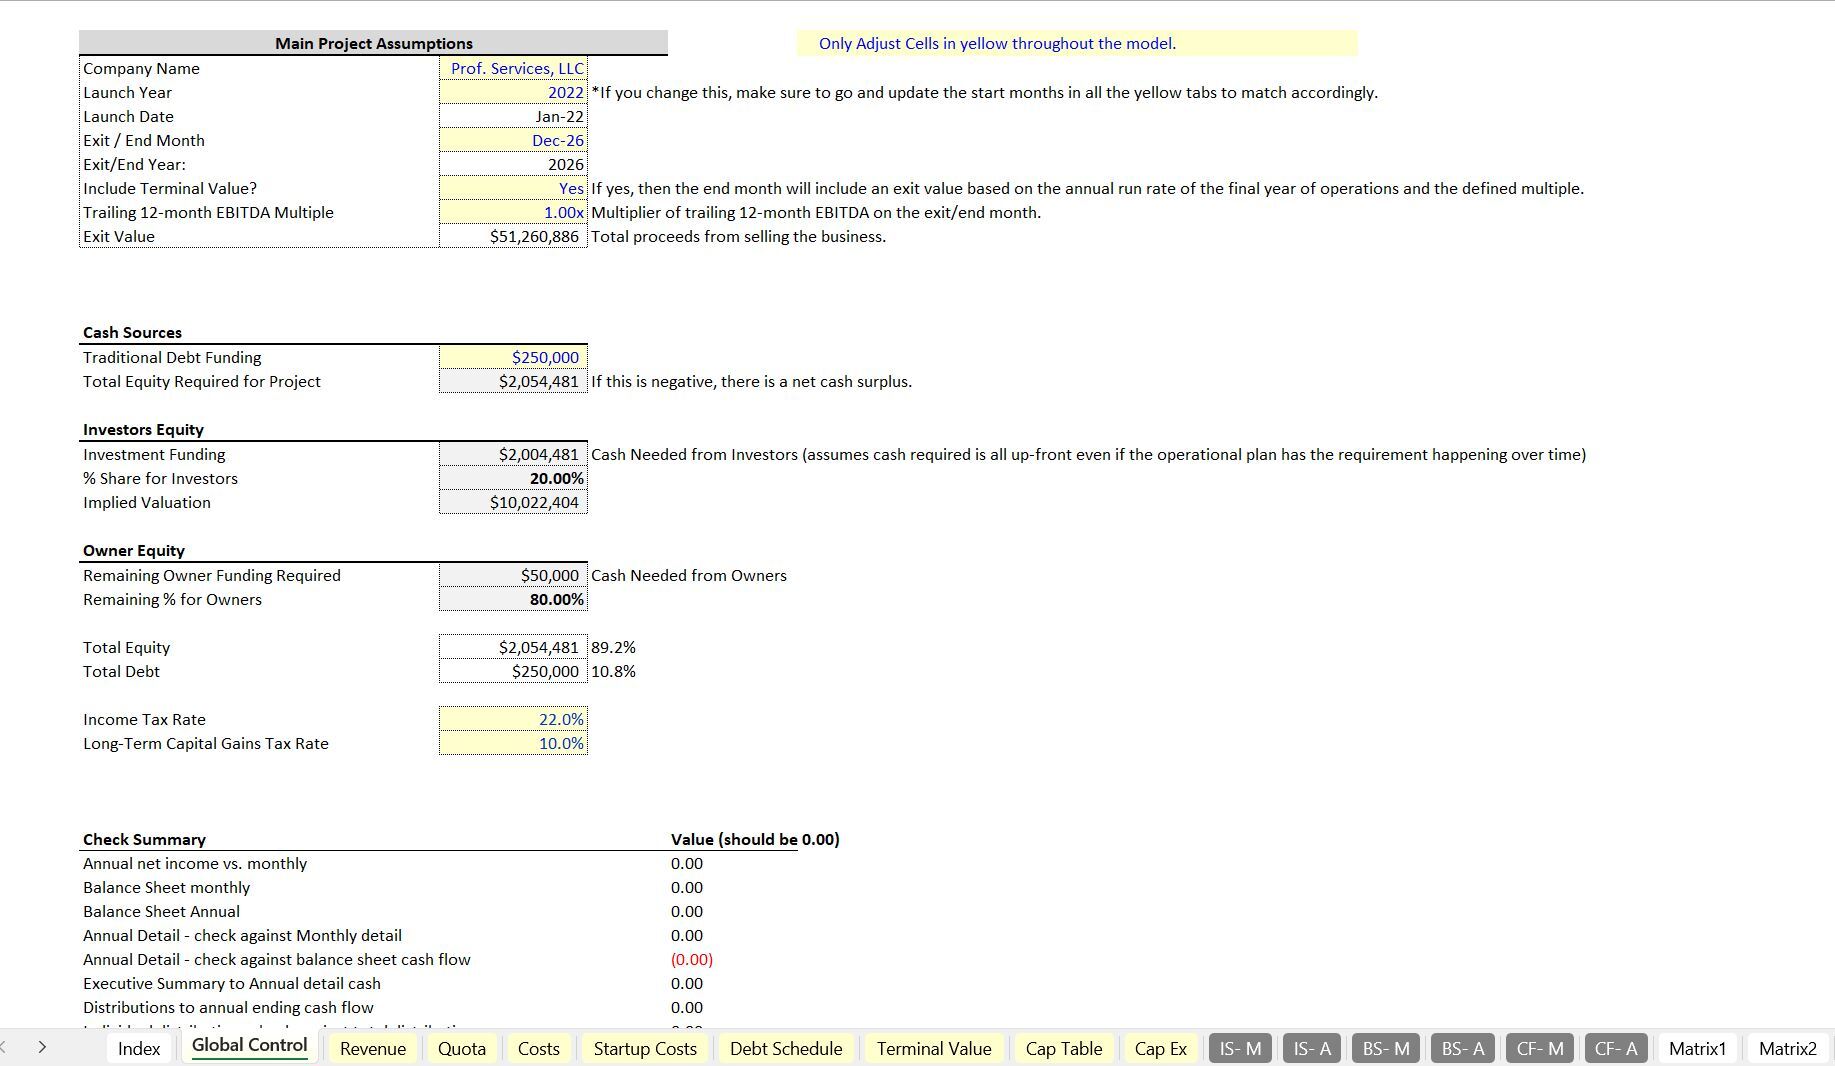Select the Cash Needed from Owners note
The width and height of the screenshot is (1835, 1066).
(x=689, y=575)
